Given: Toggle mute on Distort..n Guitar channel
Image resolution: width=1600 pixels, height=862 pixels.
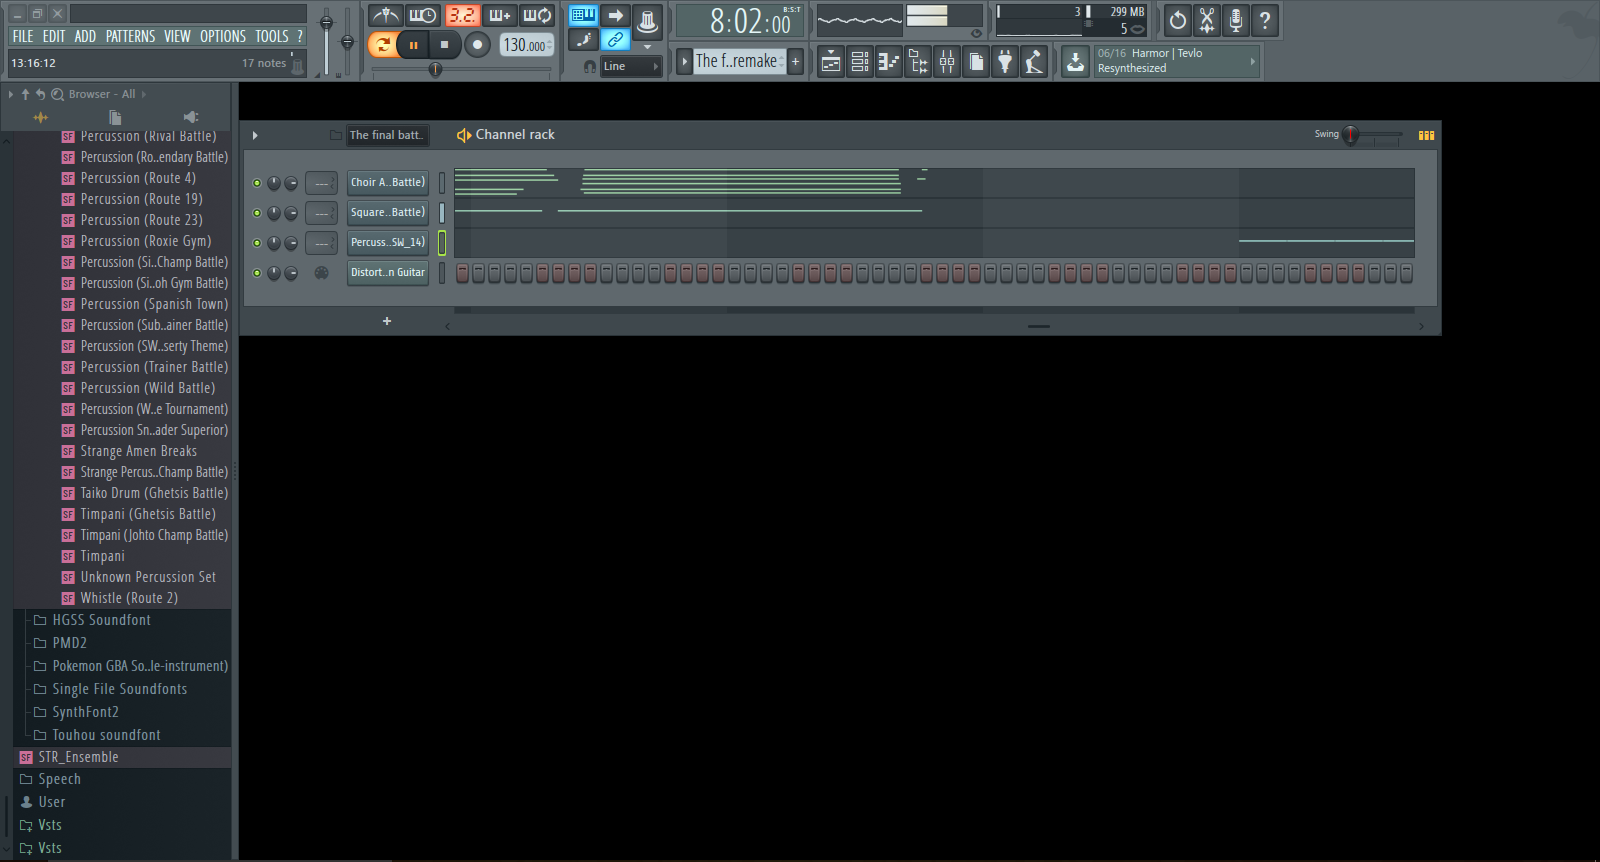Looking at the screenshot, I should tap(257, 273).
